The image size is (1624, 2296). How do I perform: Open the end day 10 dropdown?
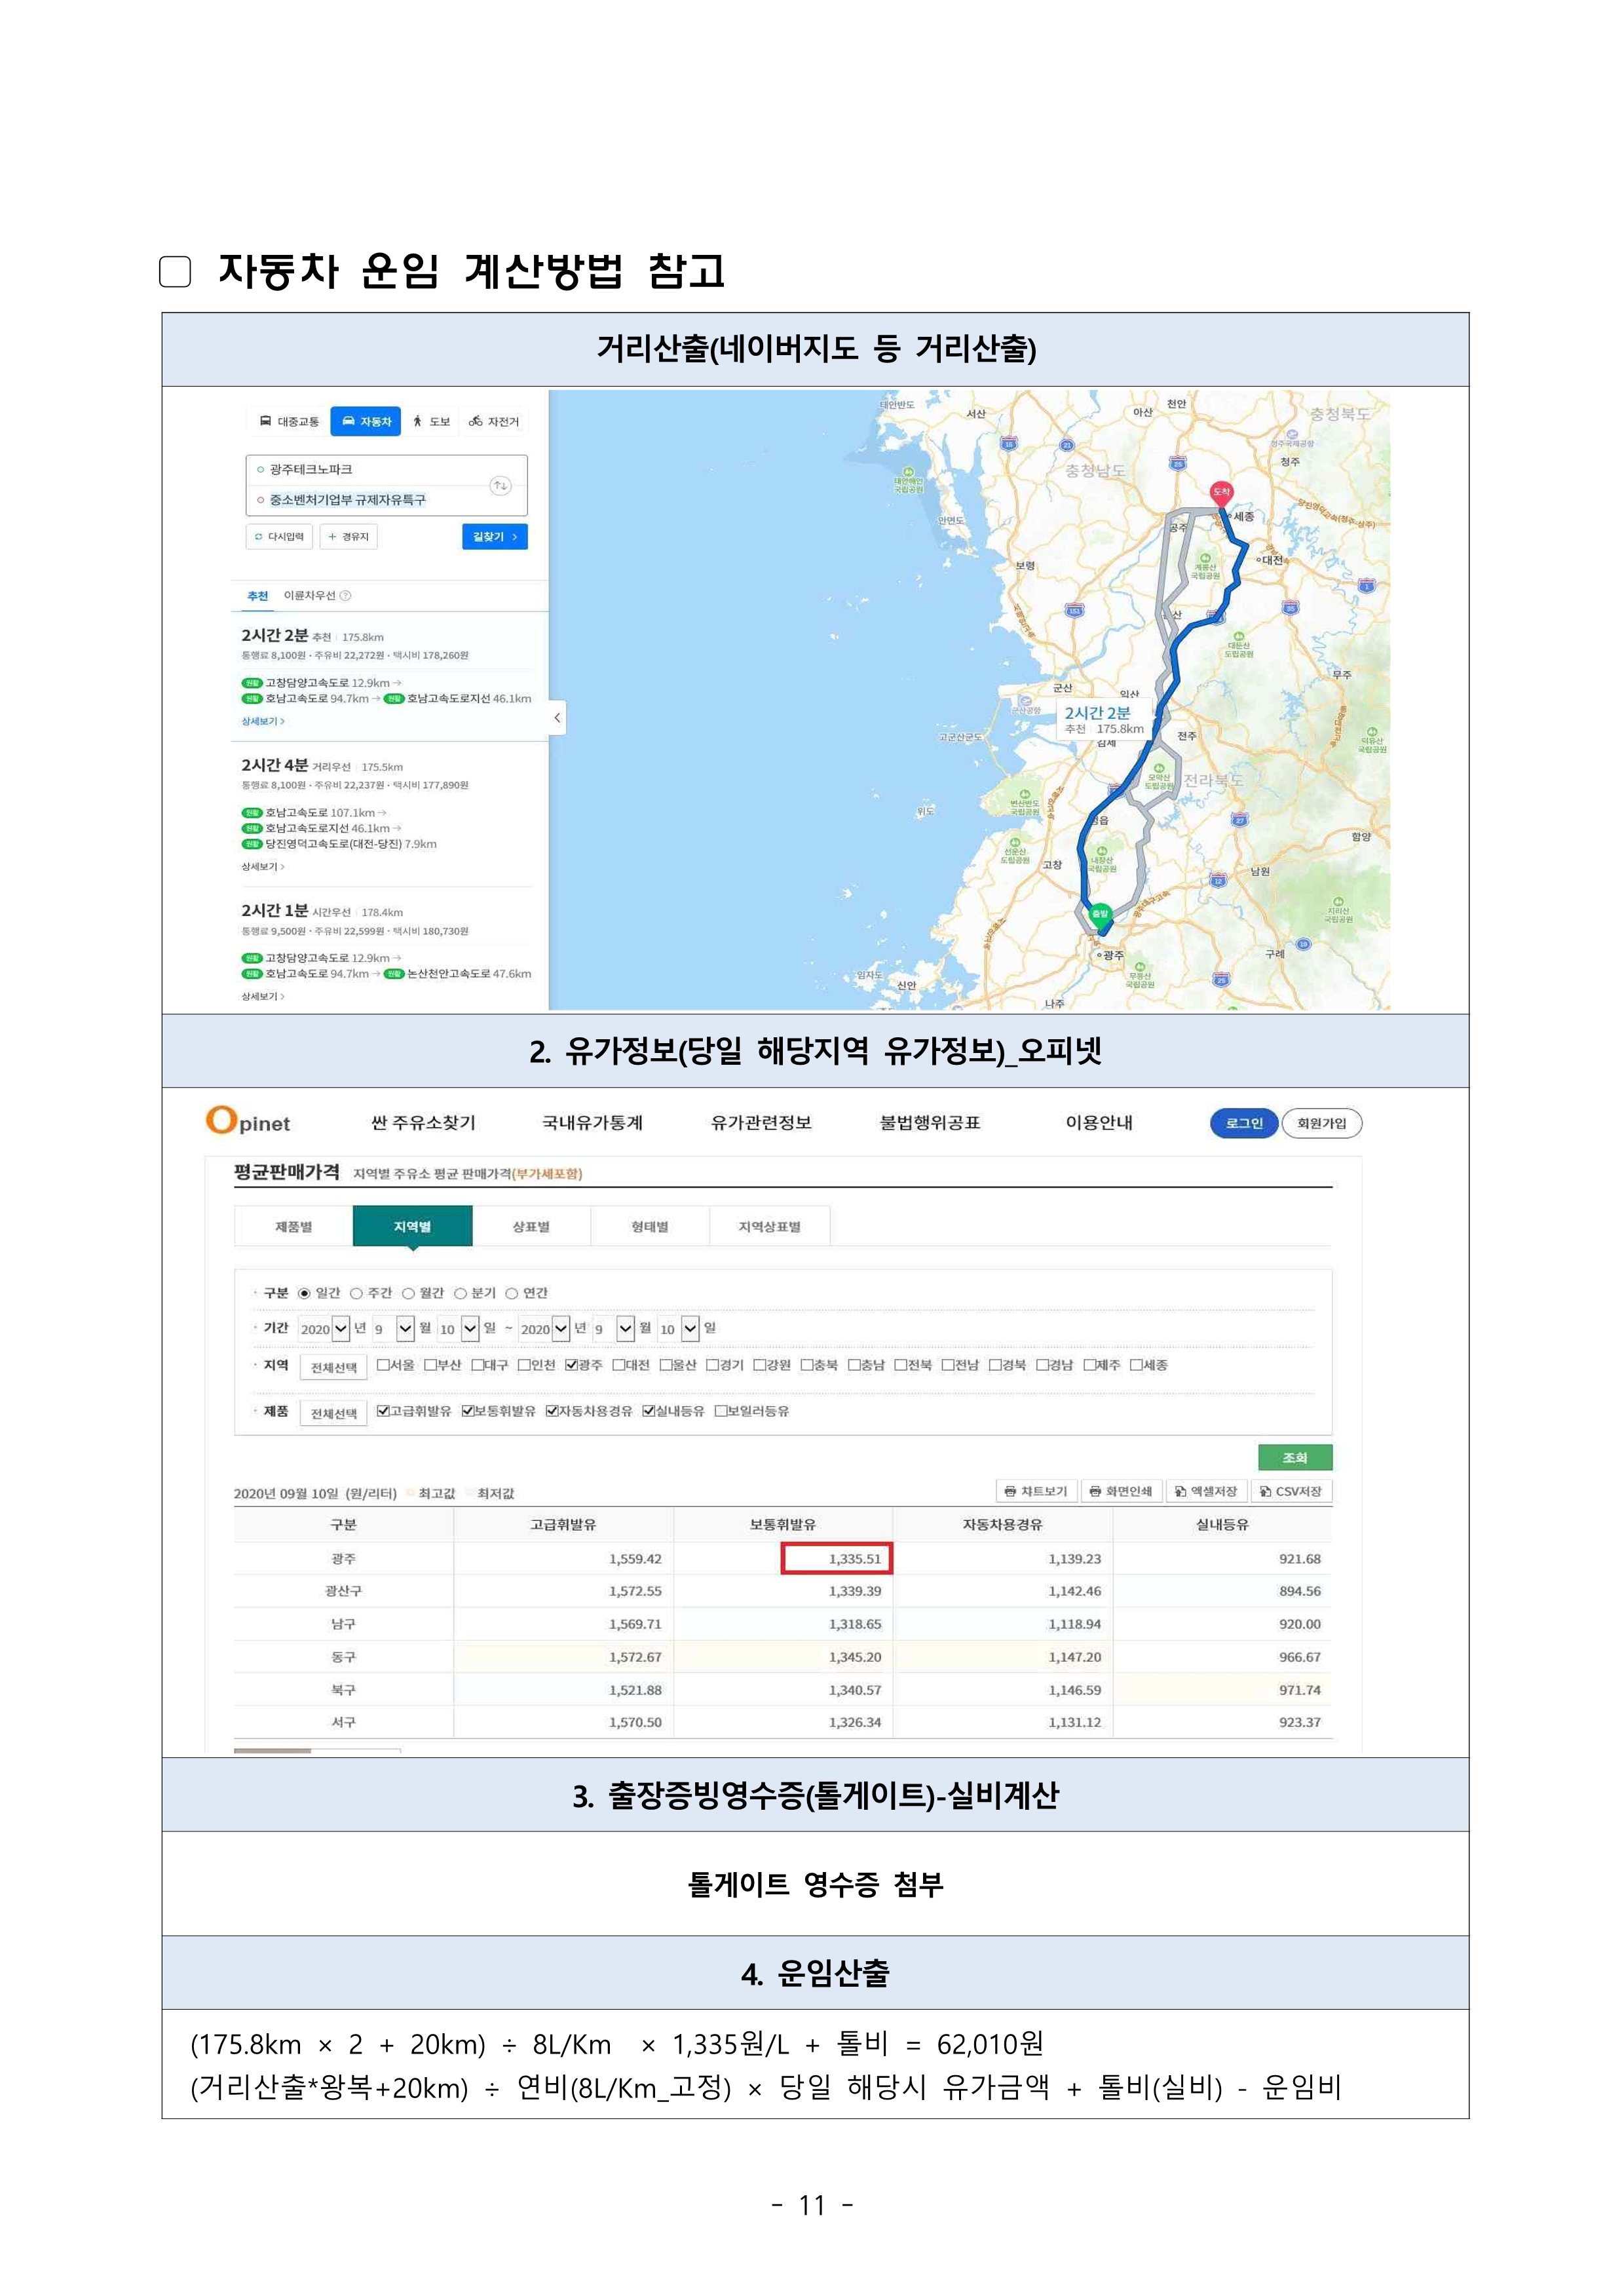(x=690, y=1328)
